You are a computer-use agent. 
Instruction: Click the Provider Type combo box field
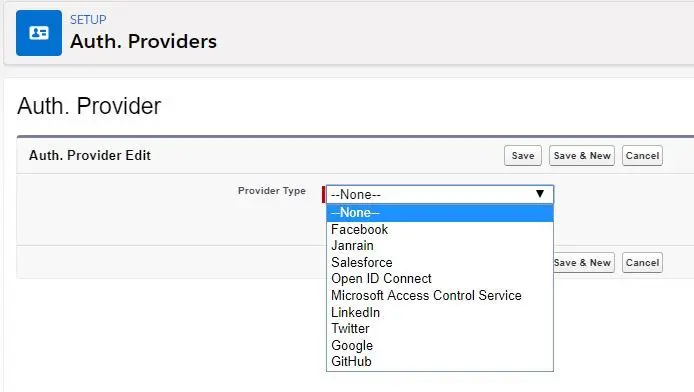coord(440,194)
